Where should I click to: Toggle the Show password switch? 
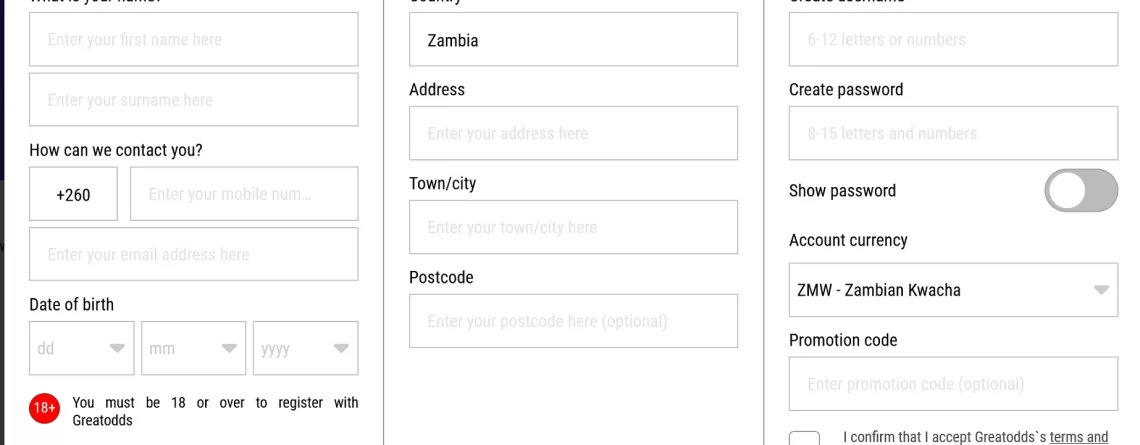click(1081, 191)
